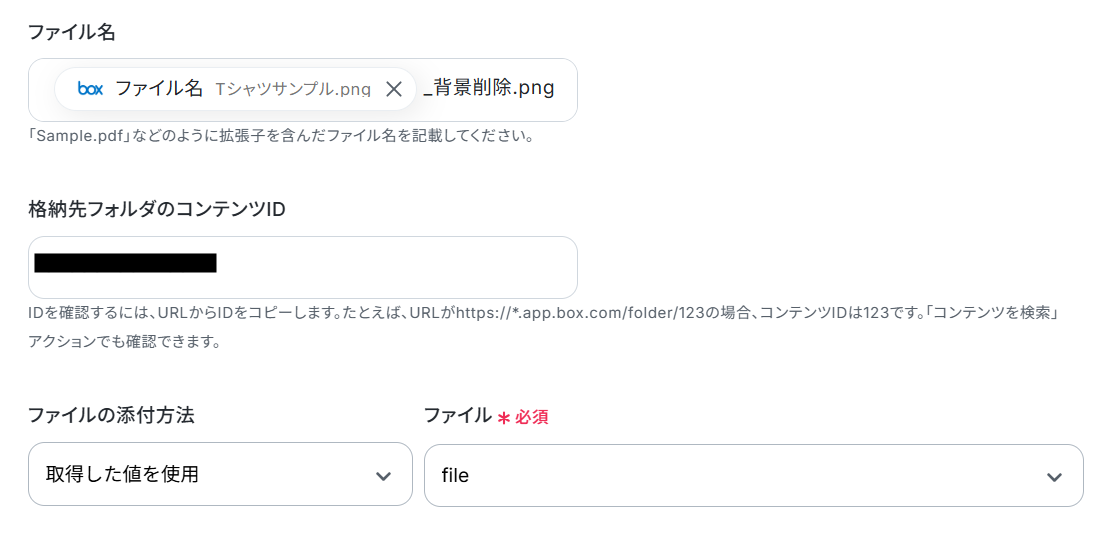Place cursor after _背景削除.png in file name field
This screenshot has width=1115, height=538.
[x=562, y=89]
